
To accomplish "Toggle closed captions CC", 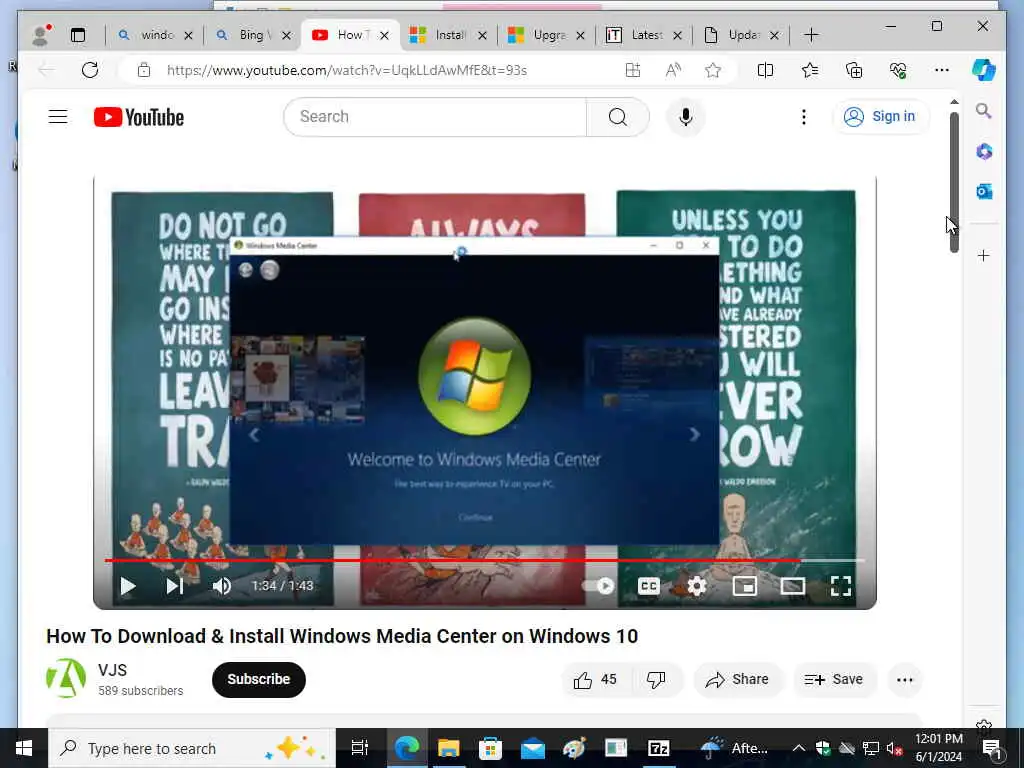I will click(x=648, y=586).
